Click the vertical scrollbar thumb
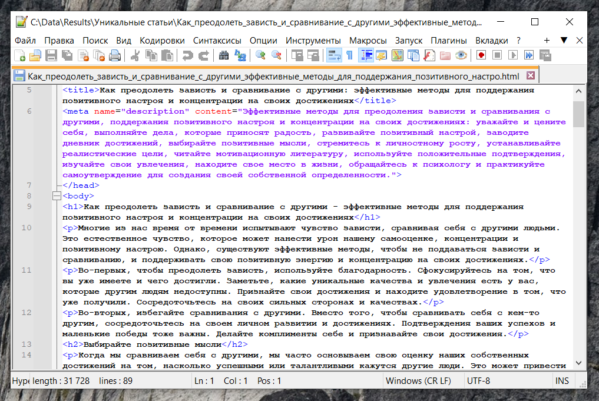Image resolution: width=599 pixels, height=401 pixels. point(578,114)
